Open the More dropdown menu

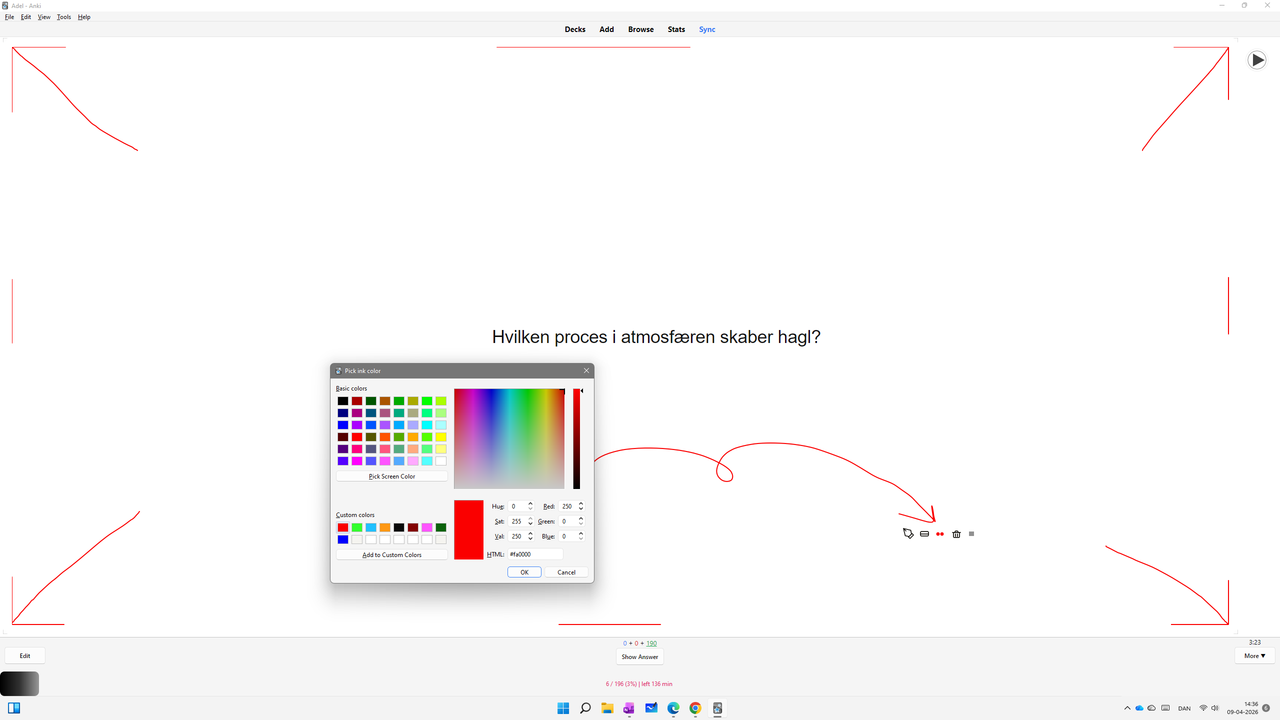(x=1254, y=656)
